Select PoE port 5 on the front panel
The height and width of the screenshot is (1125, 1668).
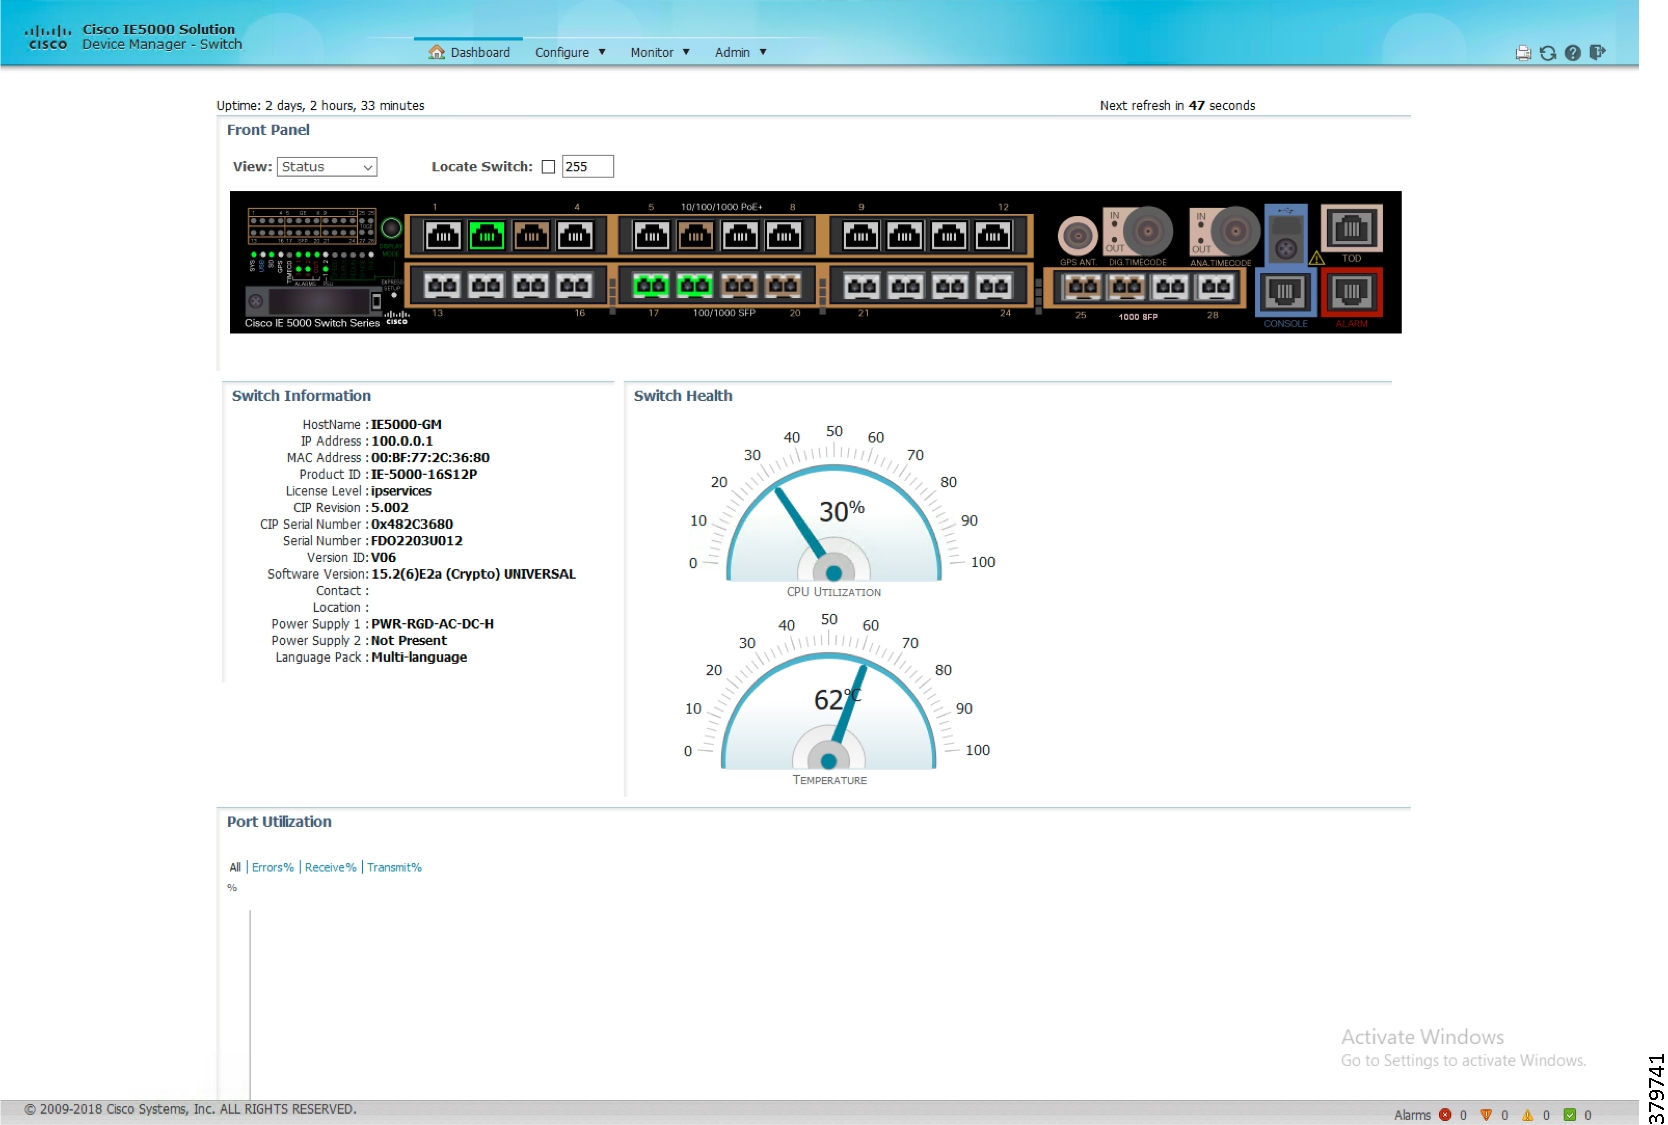pyautogui.click(x=651, y=236)
